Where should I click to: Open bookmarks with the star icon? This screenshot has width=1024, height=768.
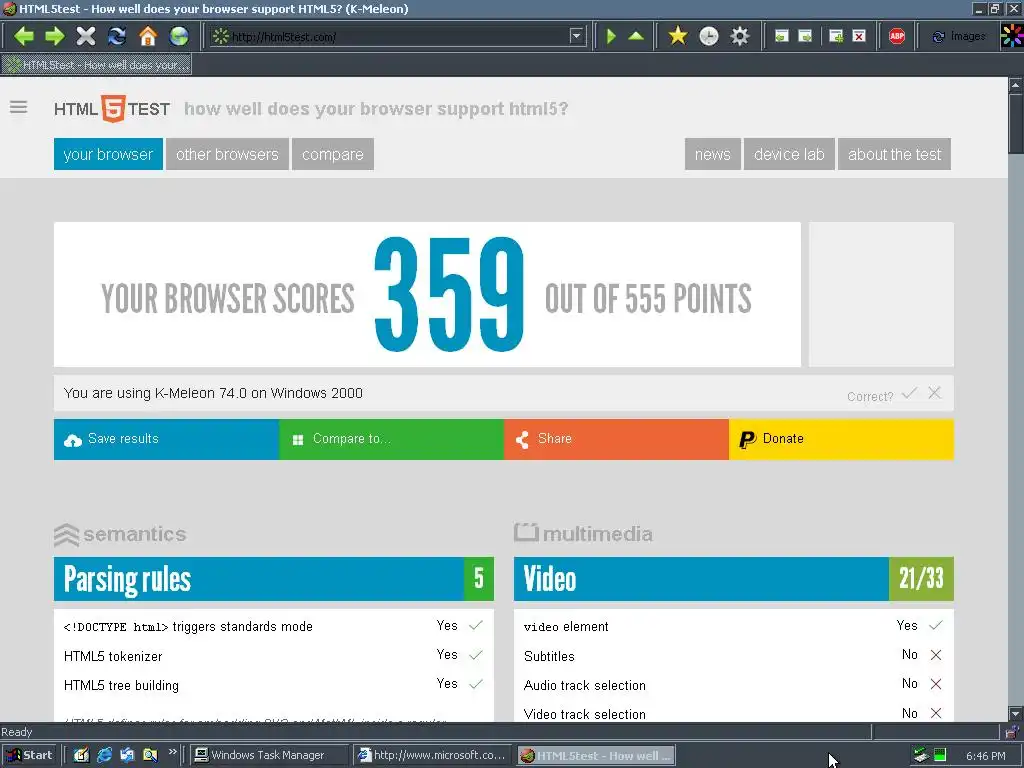click(x=678, y=36)
